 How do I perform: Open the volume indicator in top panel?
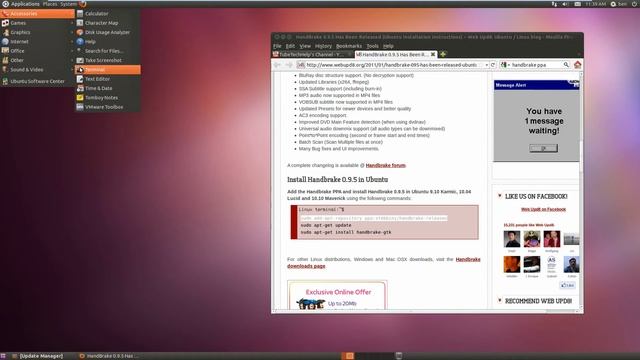click(565, 4)
